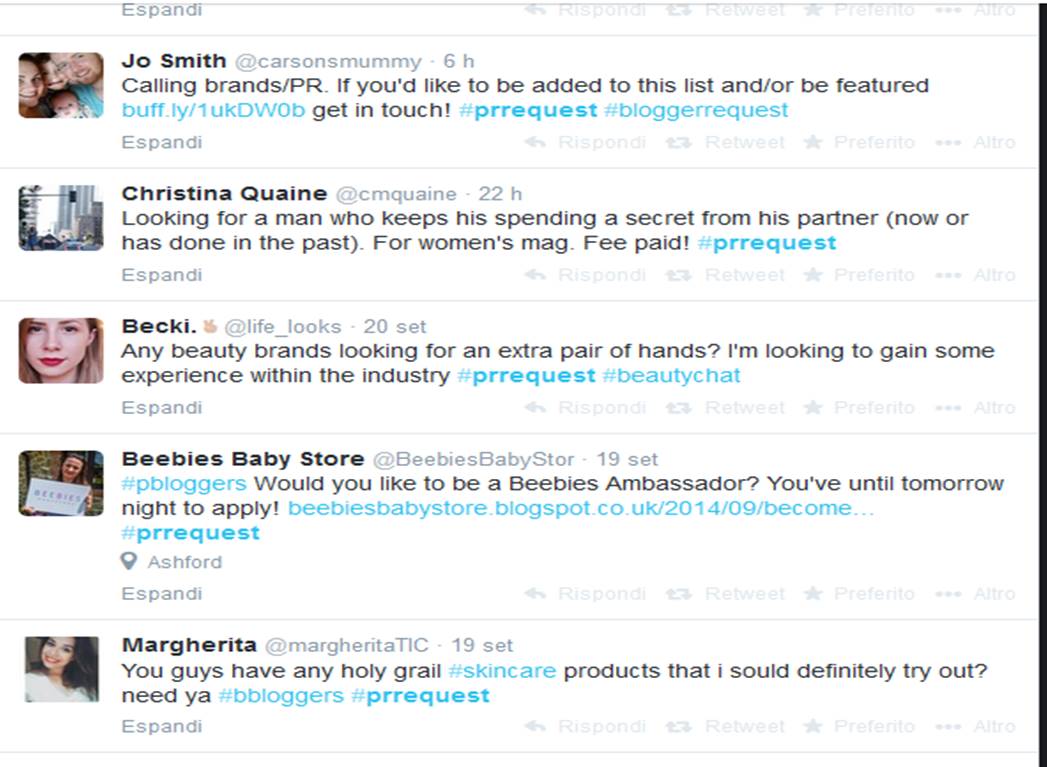Open Christina Quaine's profile picture
Screen dimensions: 1047x767
pyautogui.click(x=61, y=218)
